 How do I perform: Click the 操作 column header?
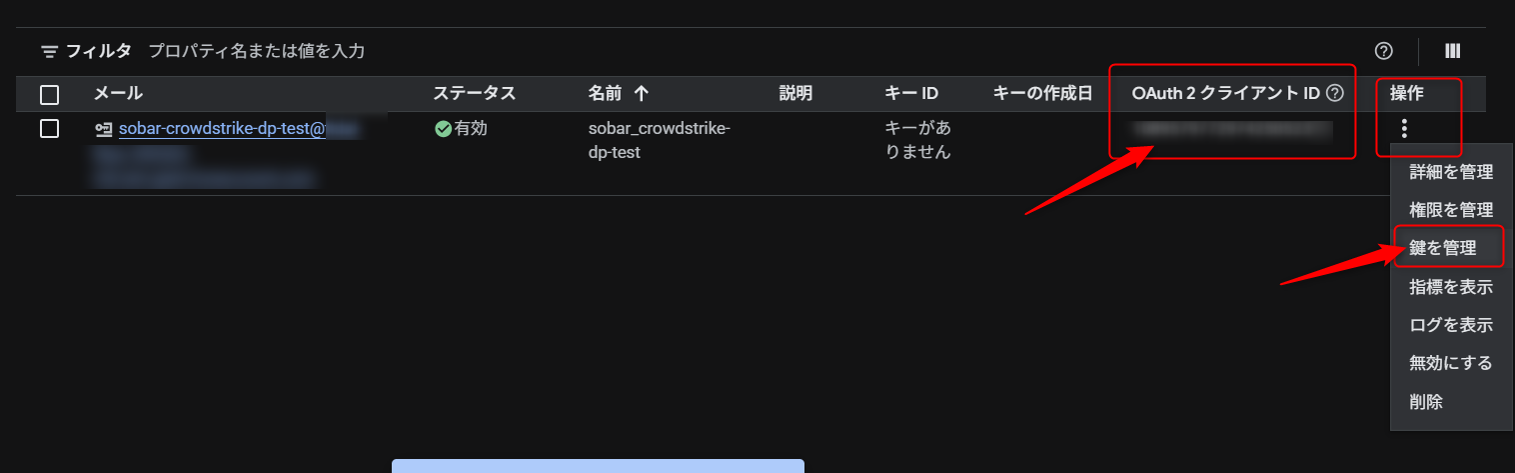point(1406,94)
